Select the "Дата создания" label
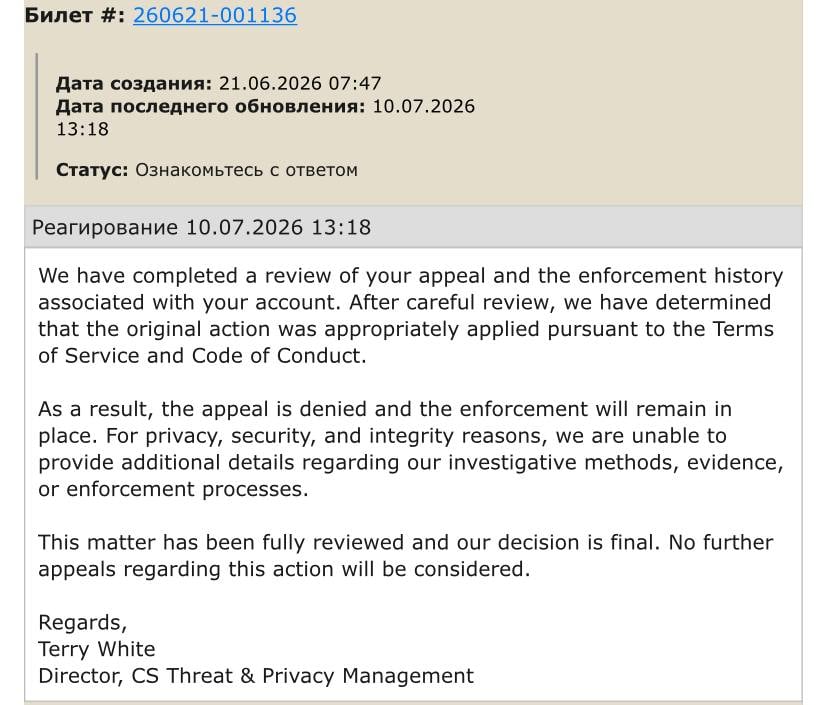 click(134, 83)
